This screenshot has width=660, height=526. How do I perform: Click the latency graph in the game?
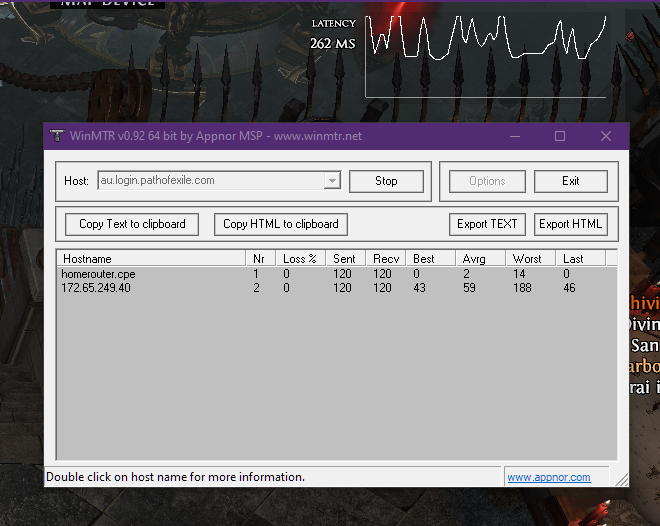click(x=486, y=56)
